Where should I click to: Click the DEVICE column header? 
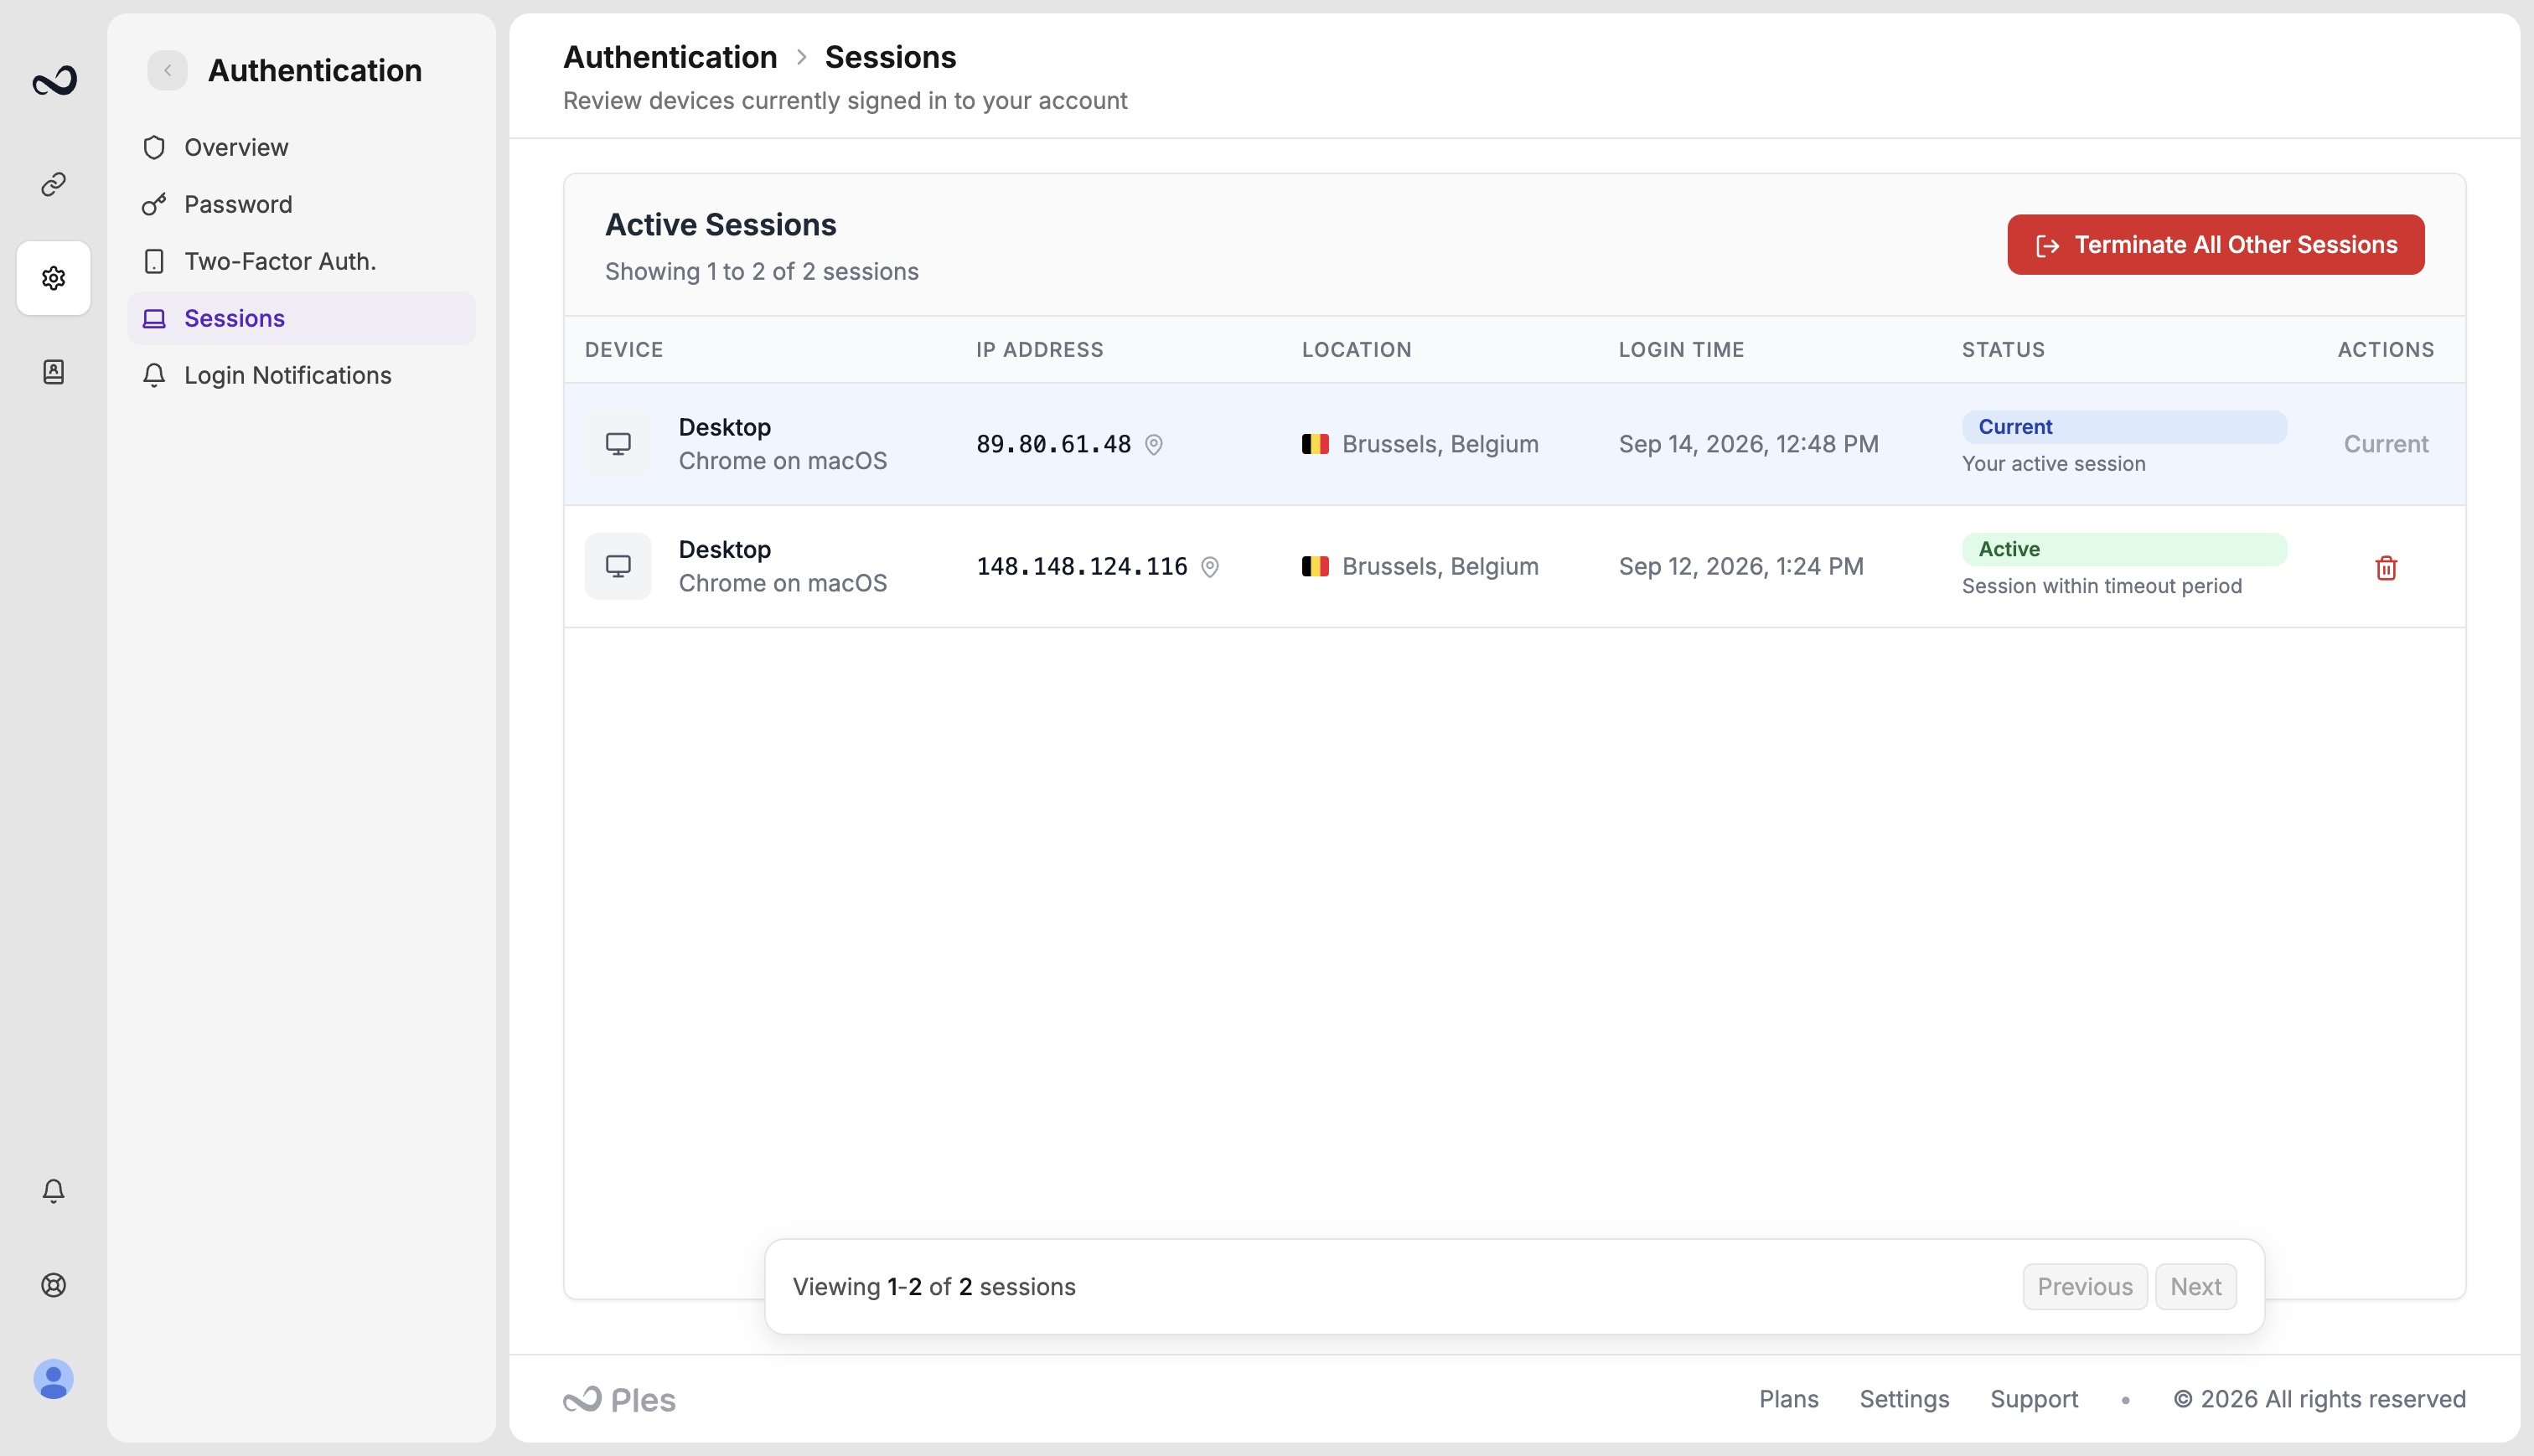click(624, 350)
